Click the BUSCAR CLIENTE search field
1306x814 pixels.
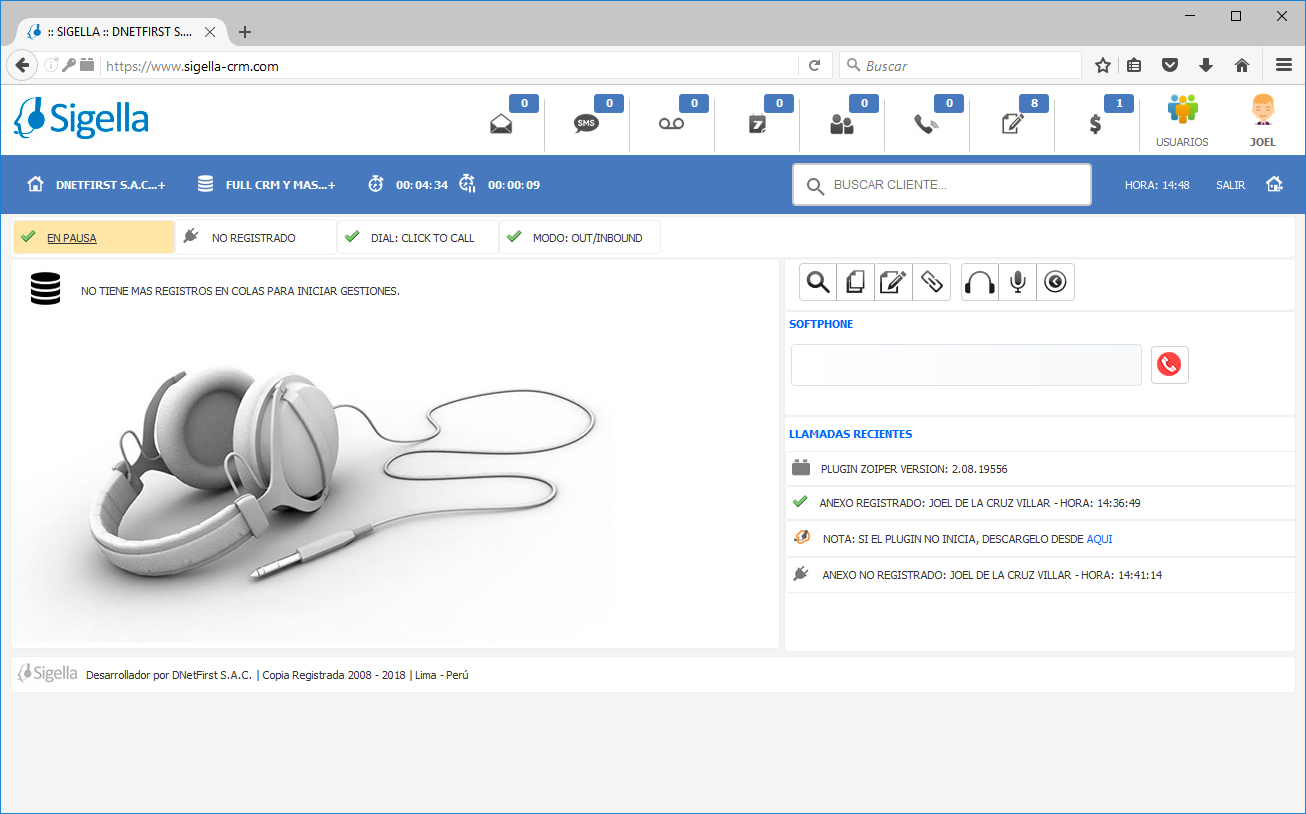942,185
